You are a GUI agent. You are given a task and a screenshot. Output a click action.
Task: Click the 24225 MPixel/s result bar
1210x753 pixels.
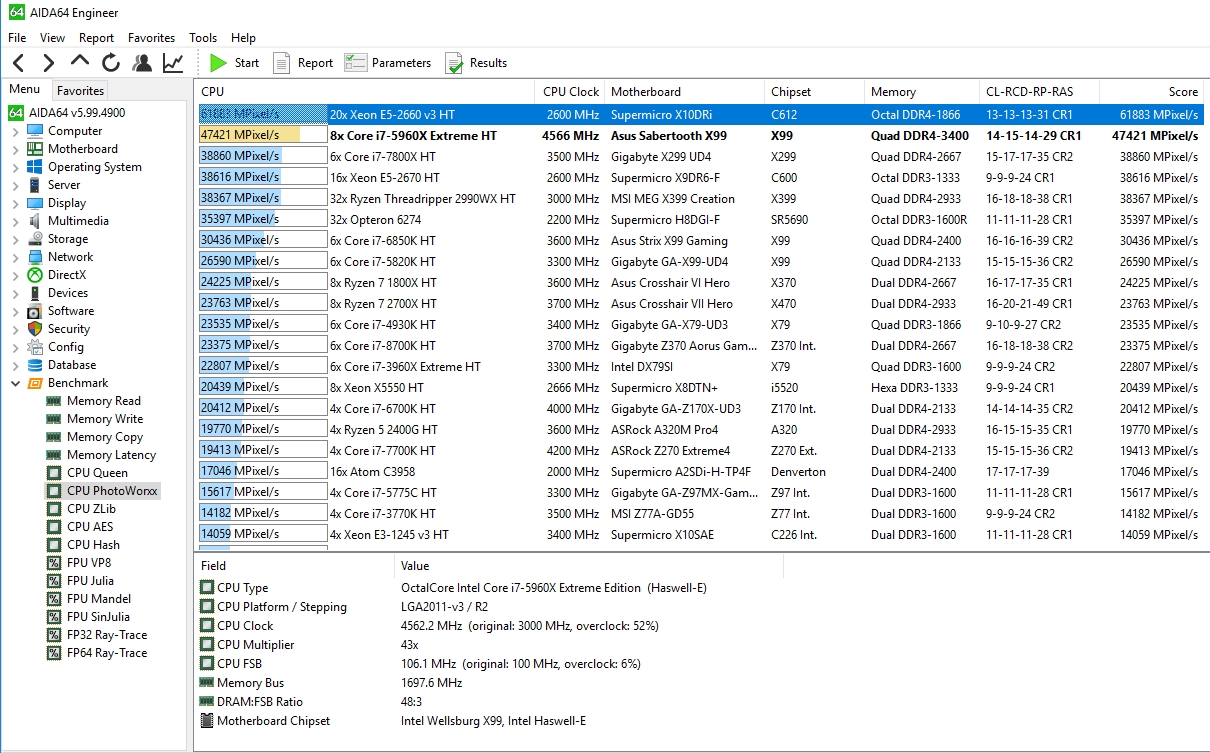pyautogui.click(x=263, y=282)
